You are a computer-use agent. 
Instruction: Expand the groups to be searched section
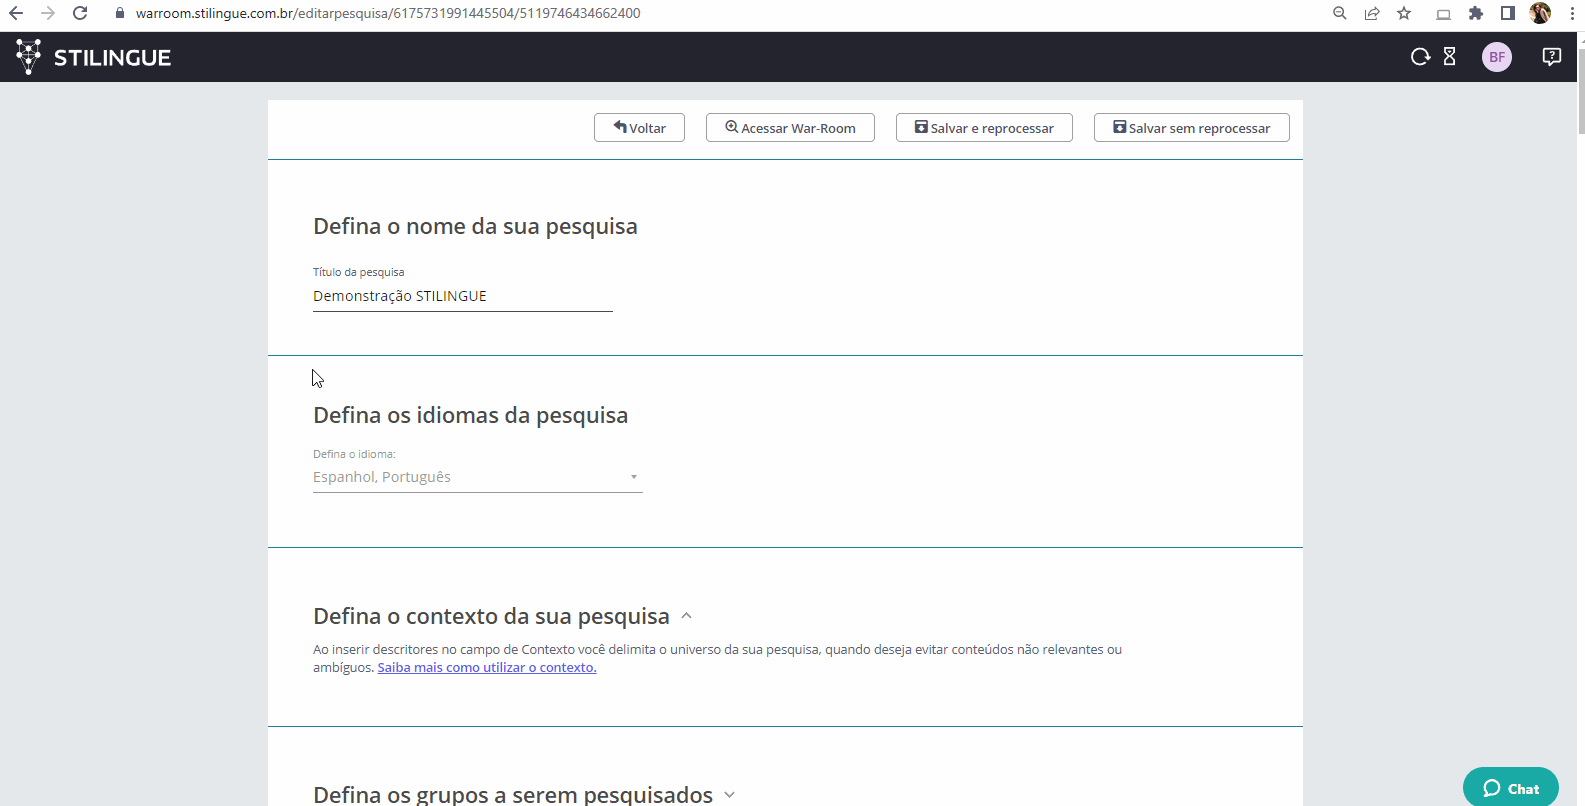click(729, 795)
